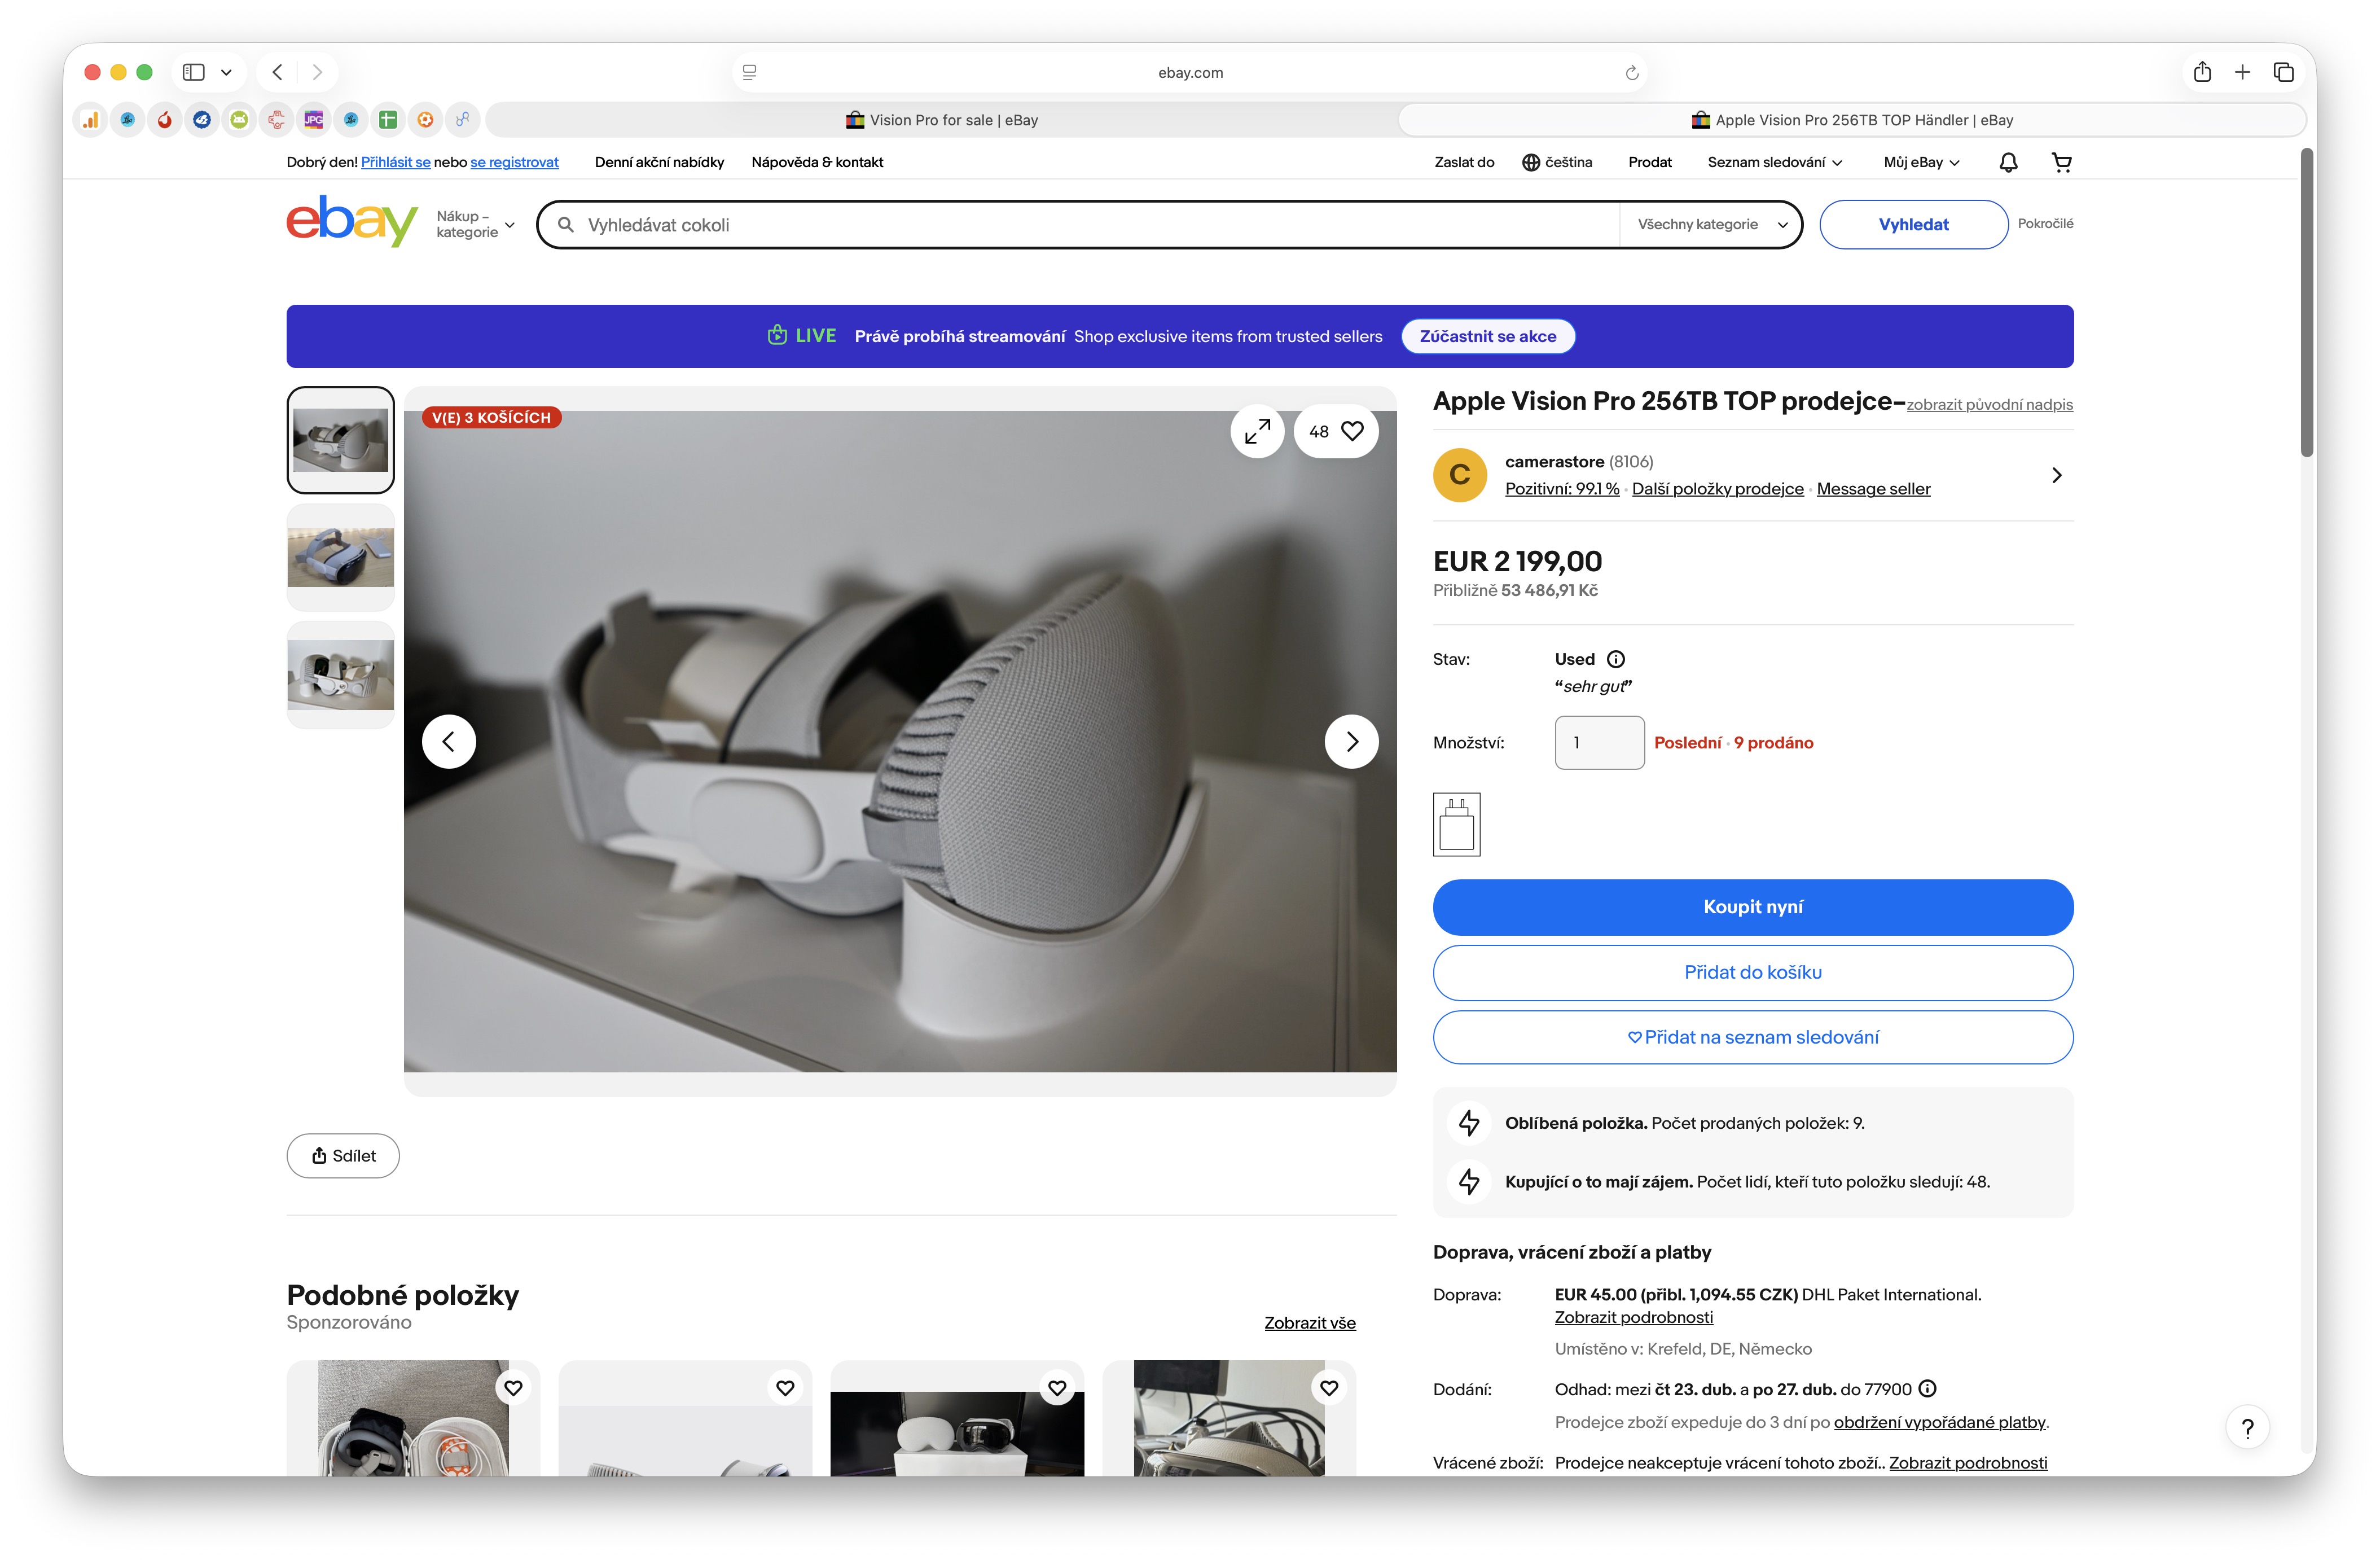Reload the page in address bar

coord(1631,72)
